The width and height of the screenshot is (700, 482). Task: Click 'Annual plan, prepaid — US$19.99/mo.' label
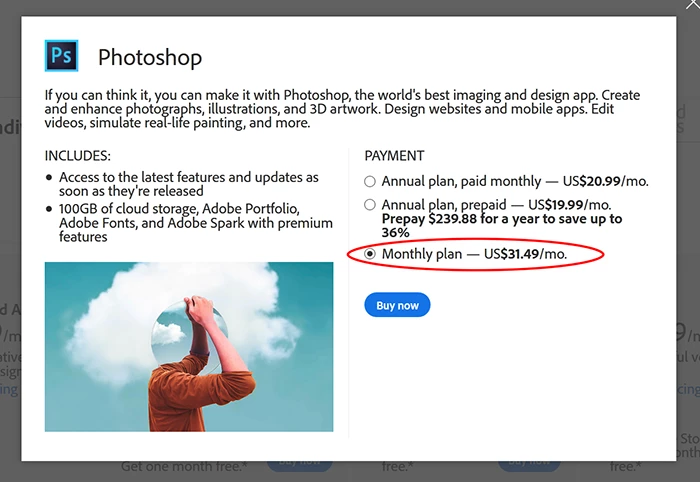coord(496,205)
